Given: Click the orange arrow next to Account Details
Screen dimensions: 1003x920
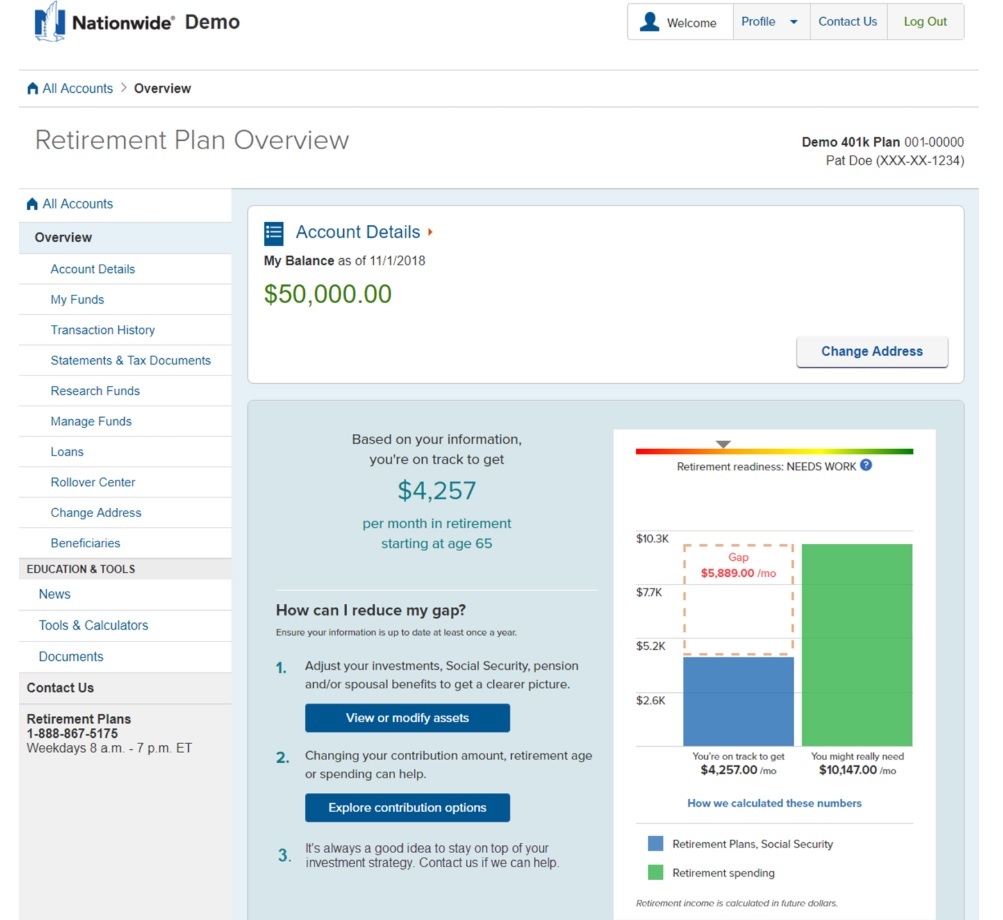Looking at the screenshot, I should tap(430, 232).
